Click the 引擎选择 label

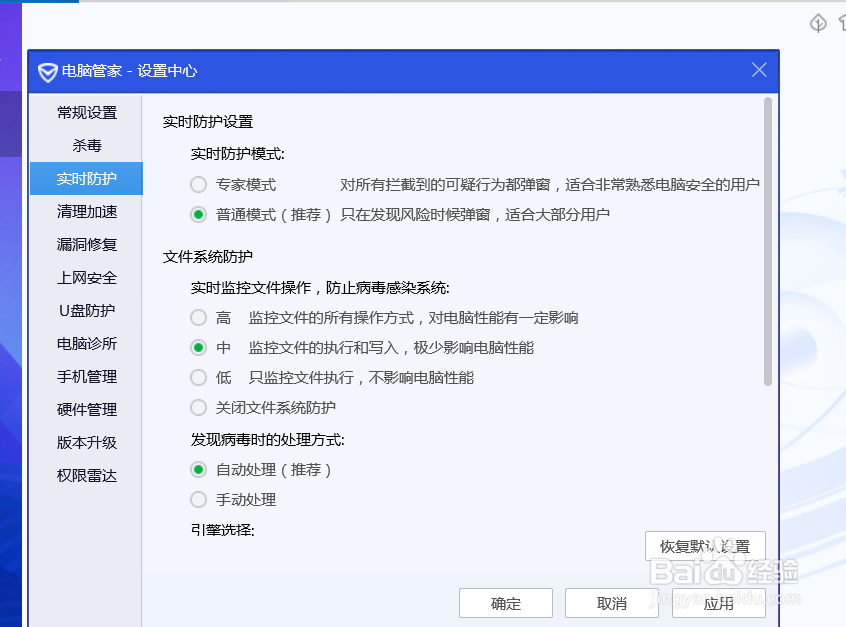click(222, 530)
